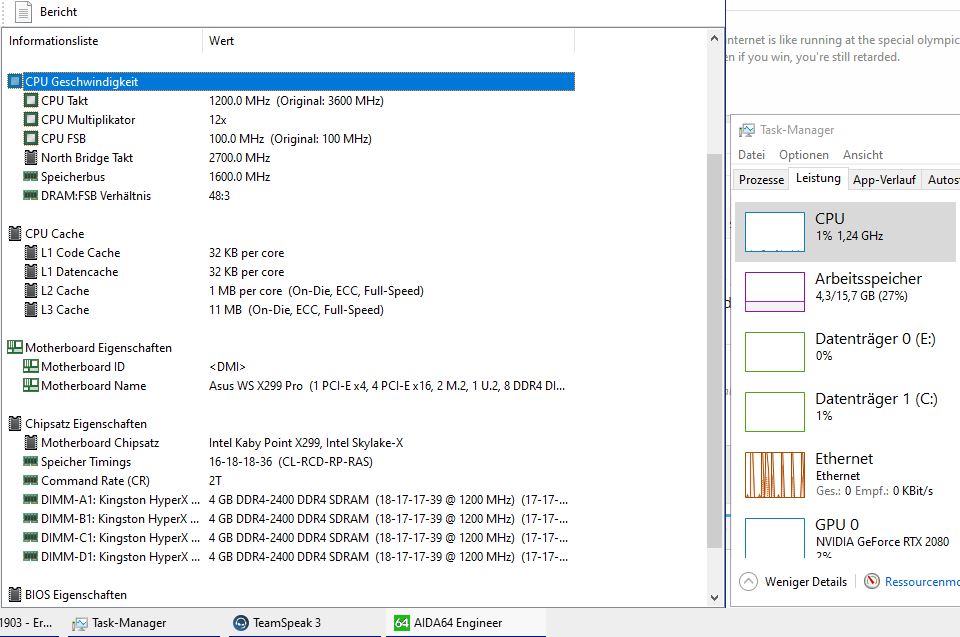Select the Leistung tab
The image size is (960, 637).
[x=818, y=178]
